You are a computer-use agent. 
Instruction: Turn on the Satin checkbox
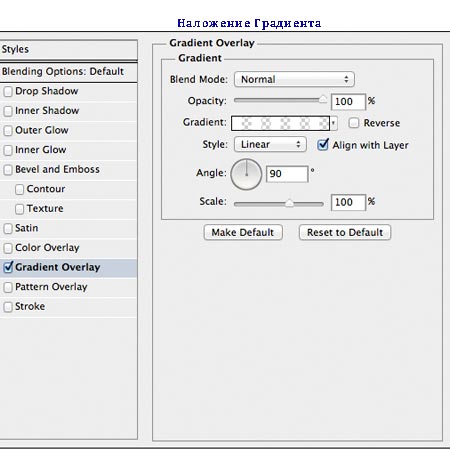coord(8,228)
